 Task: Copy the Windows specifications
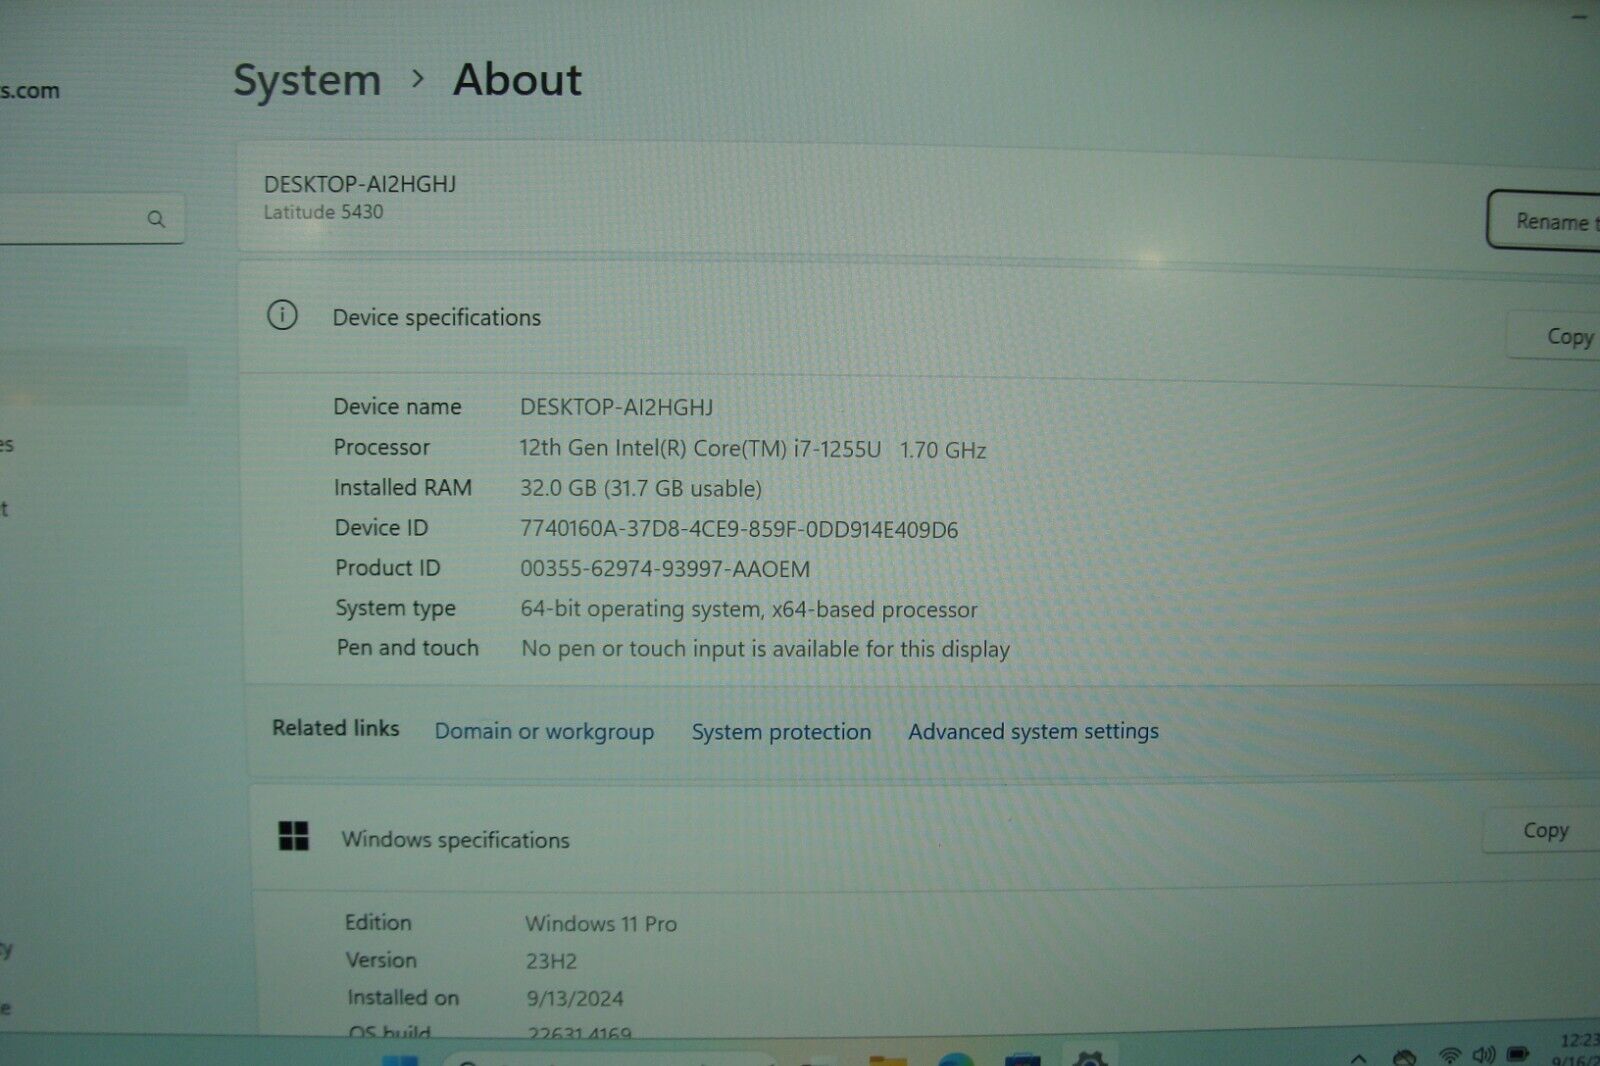pos(1543,830)
